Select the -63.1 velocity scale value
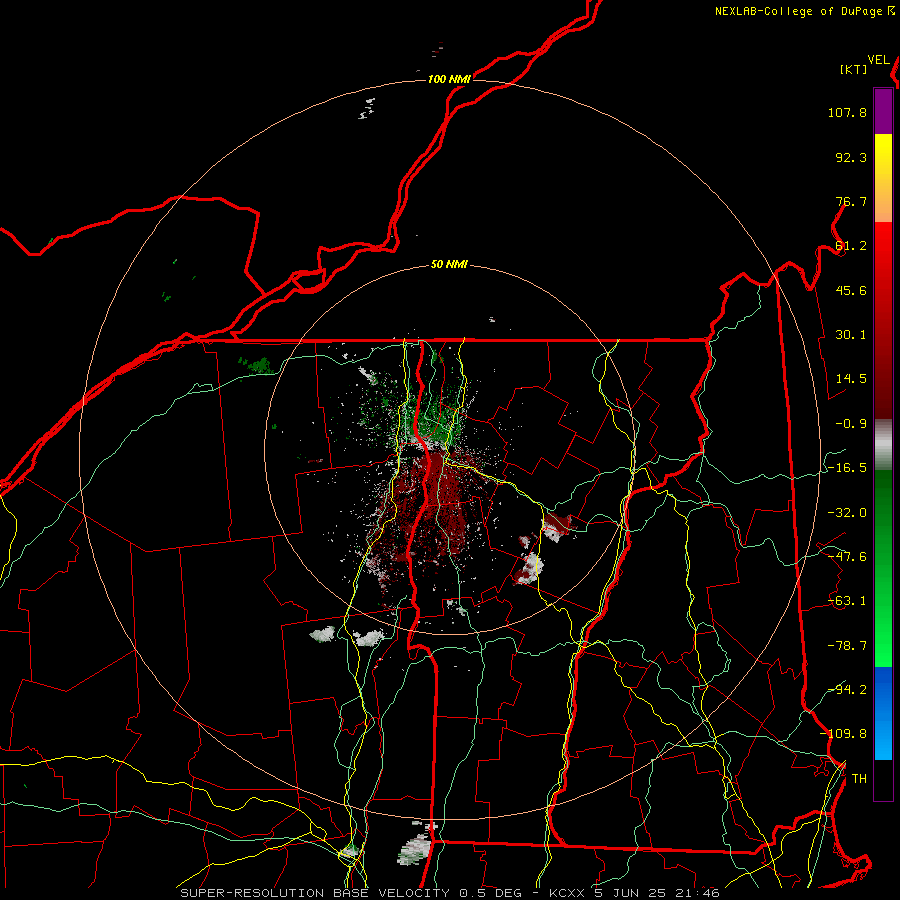Screen dimensions: 900x900 coord(847,601)
